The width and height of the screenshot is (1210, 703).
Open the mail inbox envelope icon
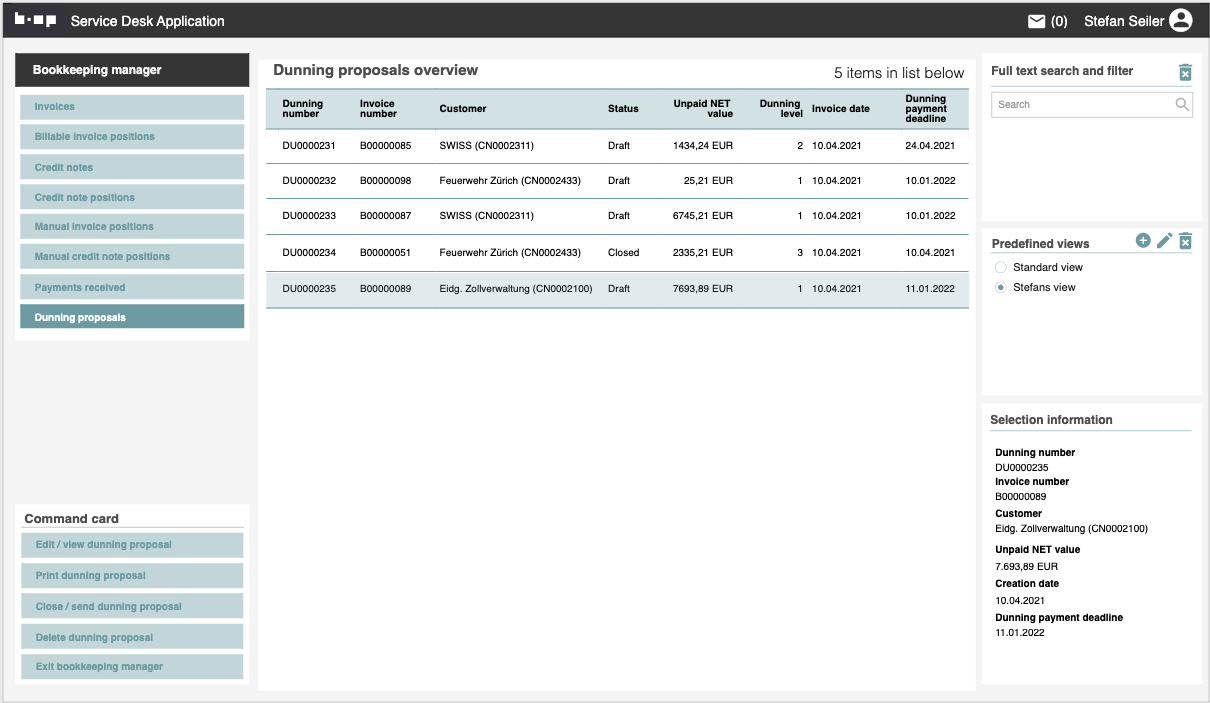pos(1037,21)
